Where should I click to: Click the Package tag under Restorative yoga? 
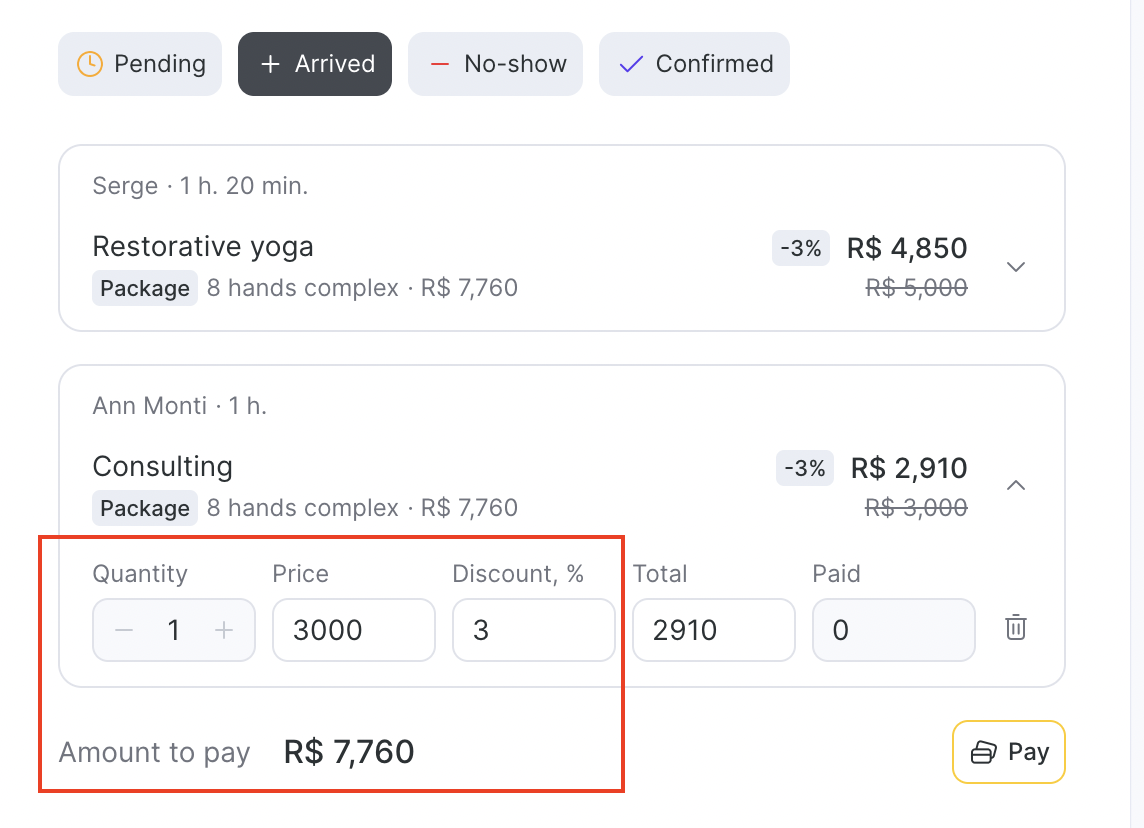point(145,288)
